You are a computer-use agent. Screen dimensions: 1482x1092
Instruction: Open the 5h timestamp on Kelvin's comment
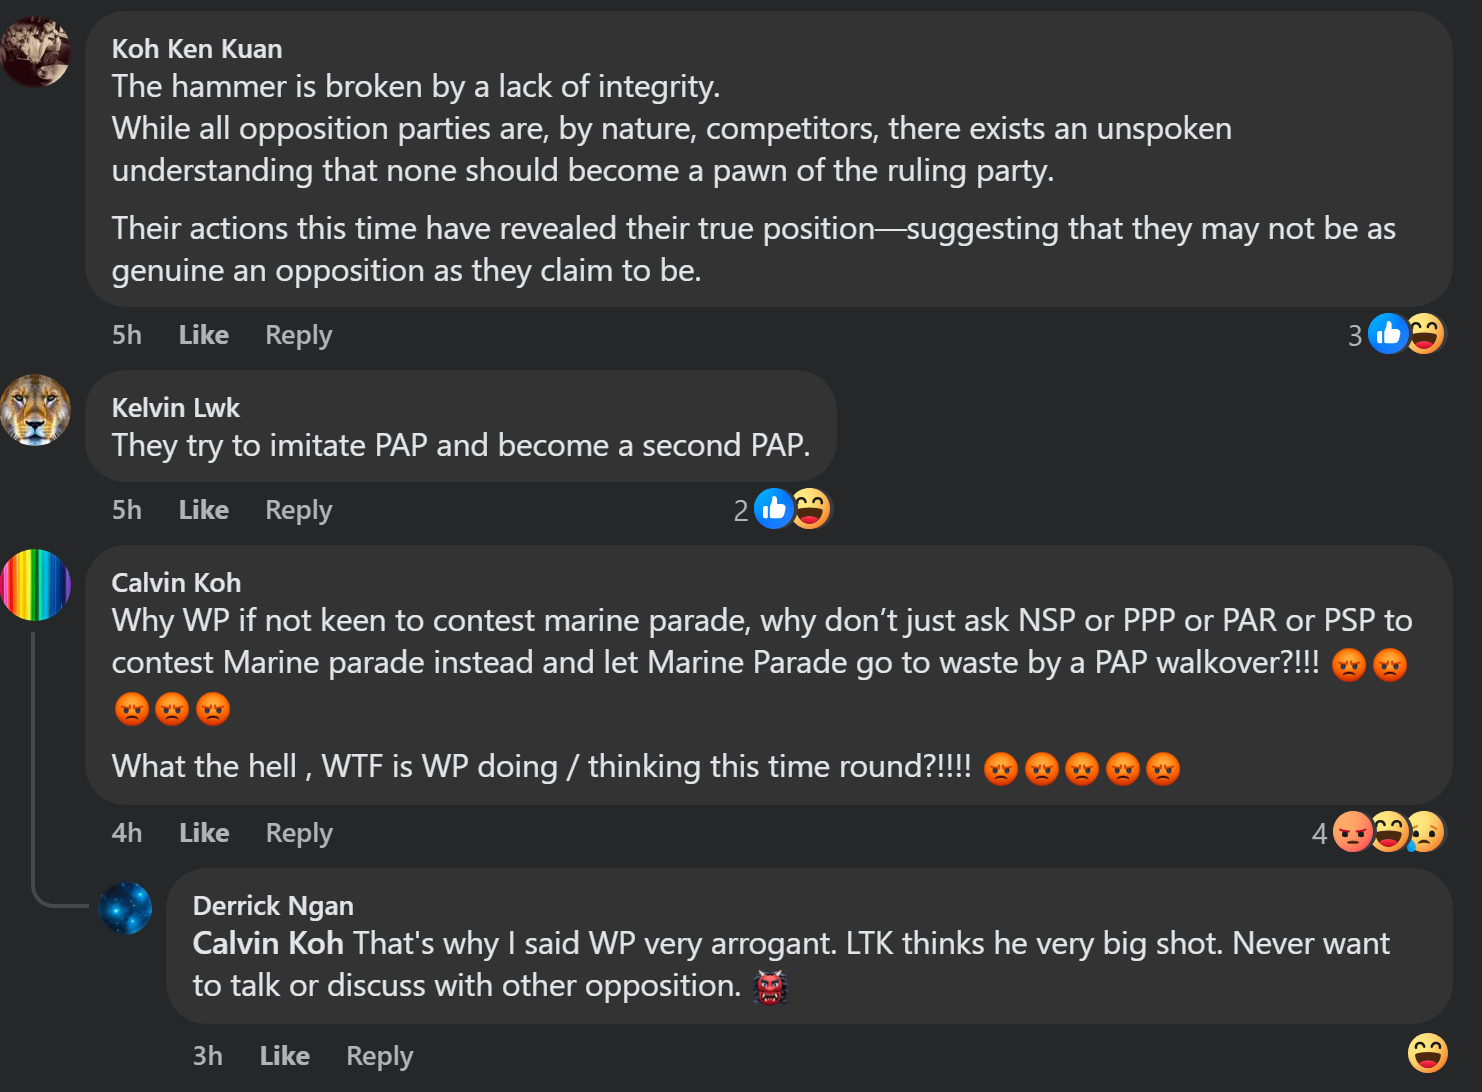coord(127,510)
